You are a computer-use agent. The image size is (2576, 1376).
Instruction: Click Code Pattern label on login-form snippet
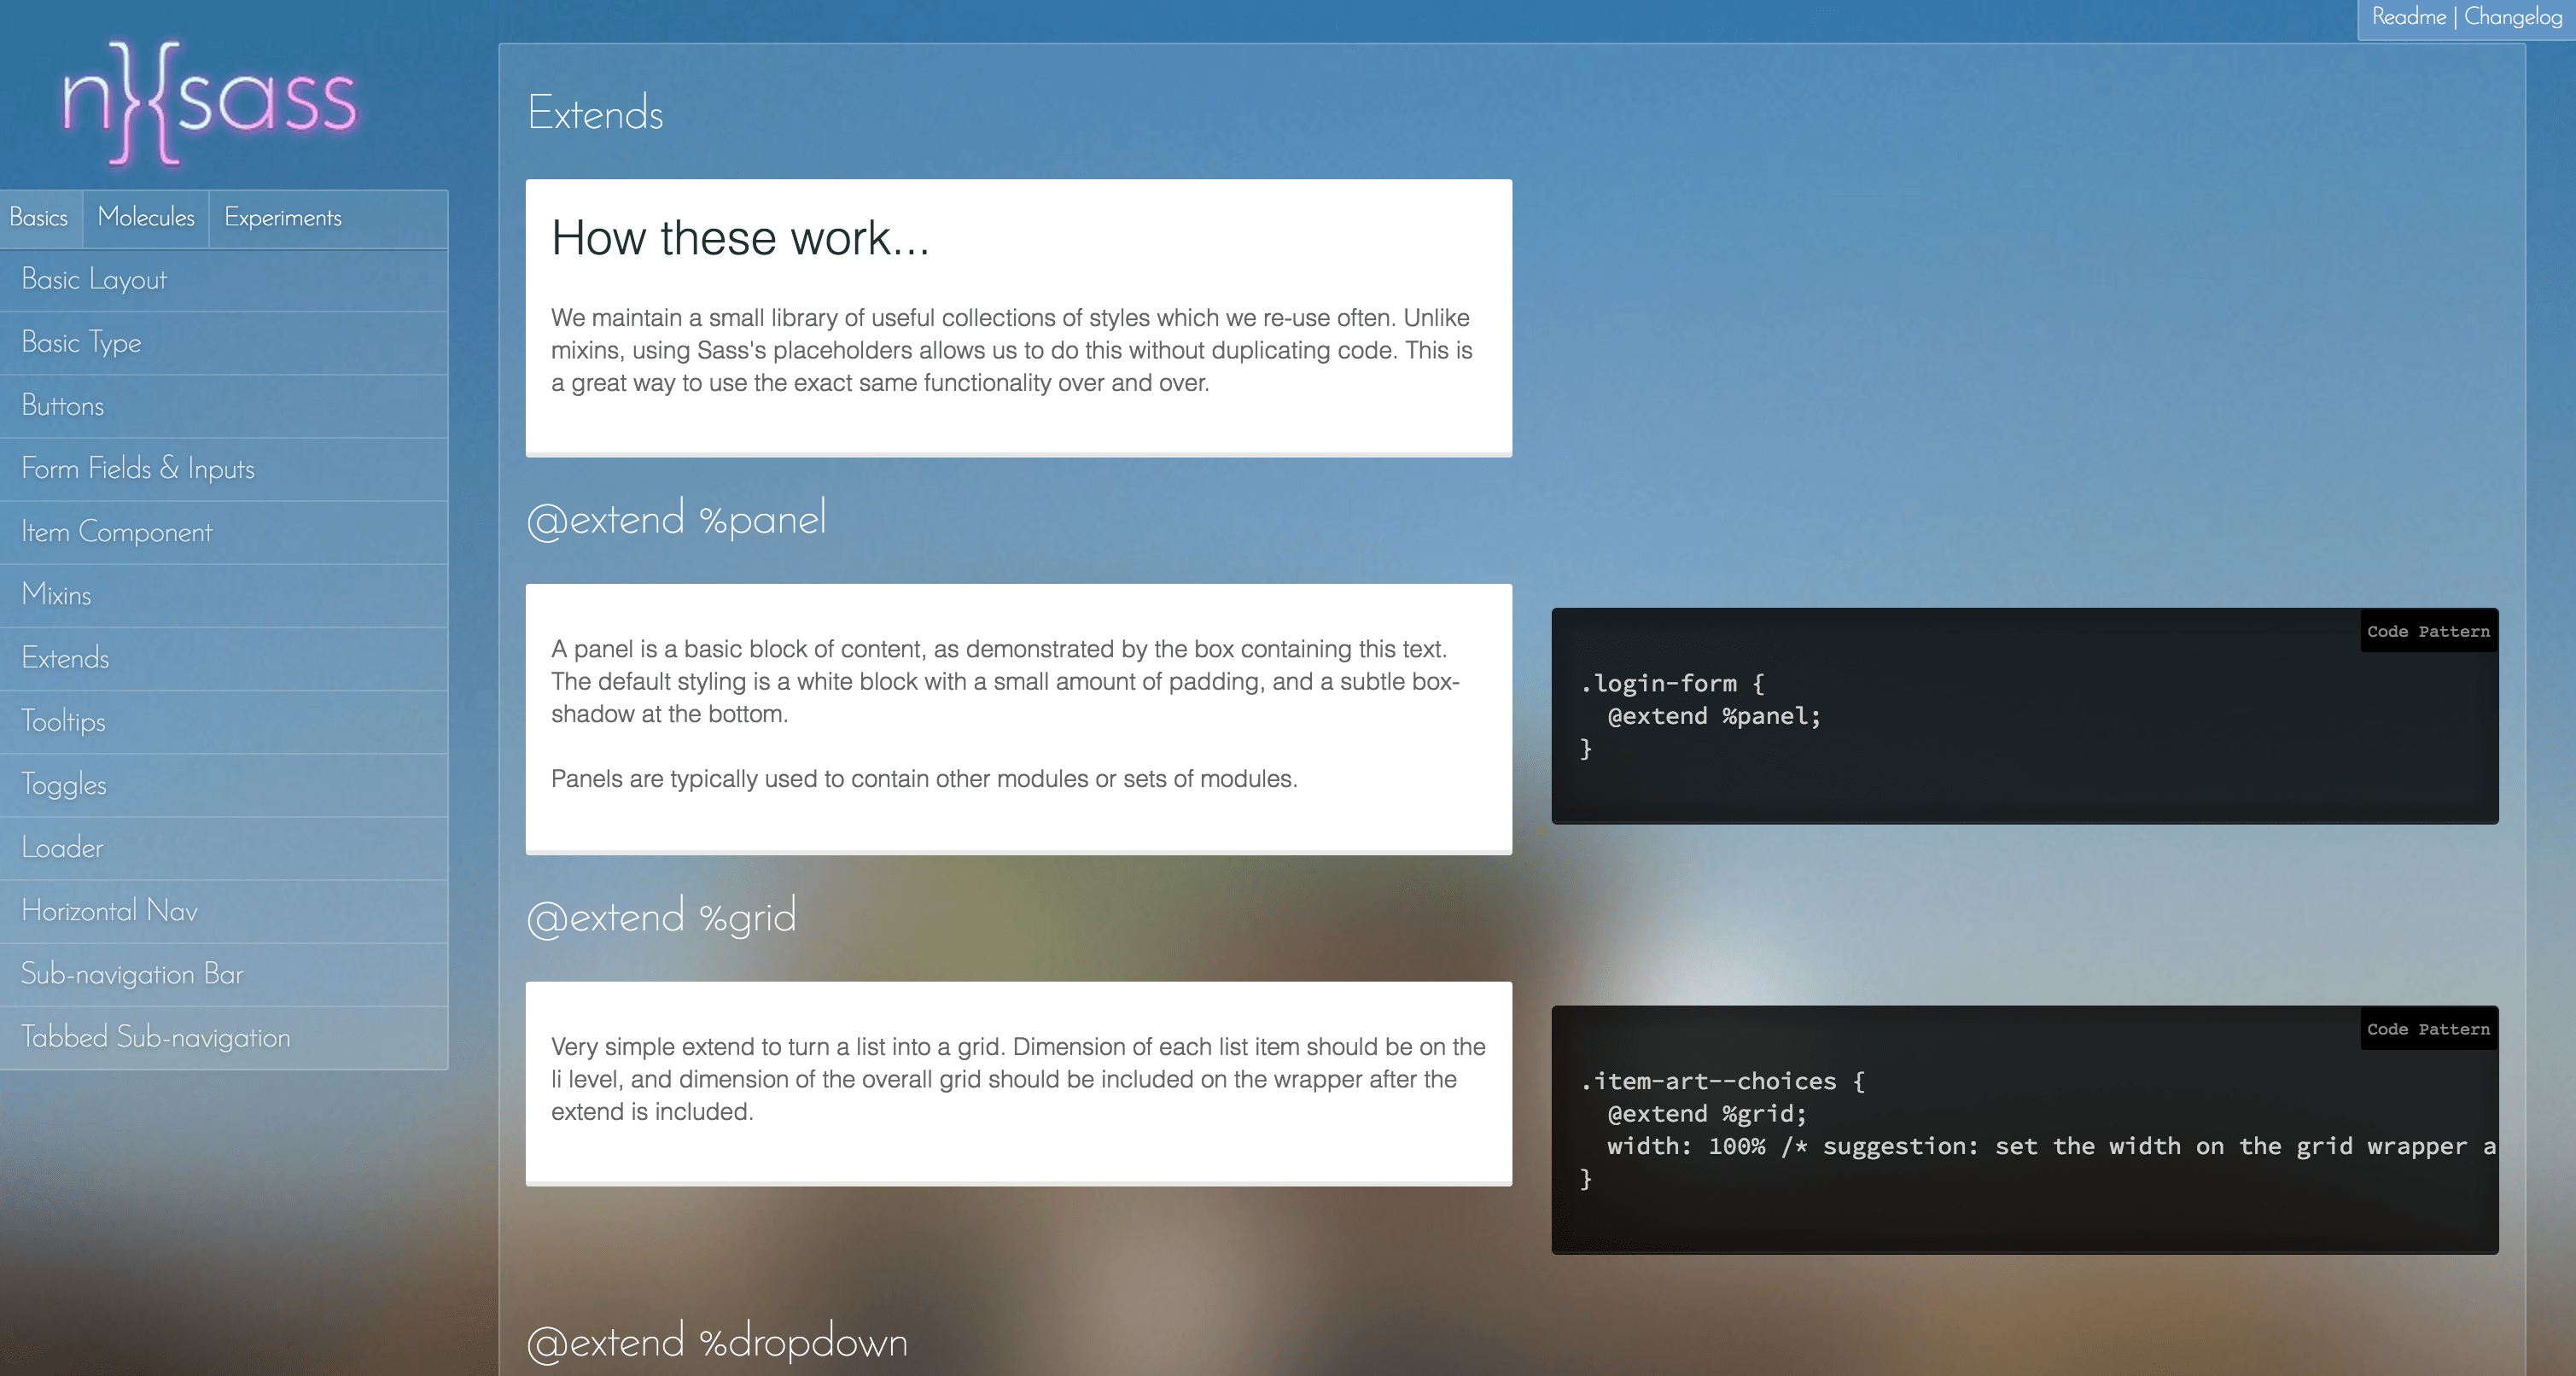(2428, 631)
